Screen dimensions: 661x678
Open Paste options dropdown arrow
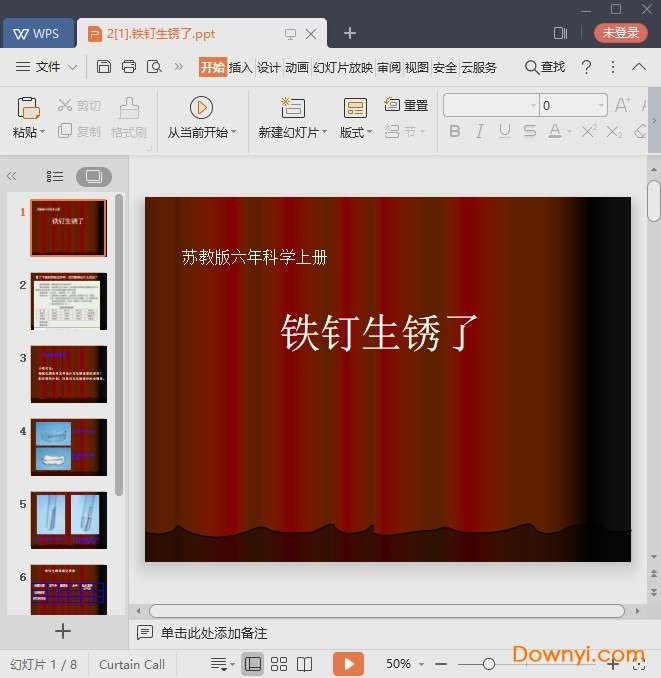(x=42, y=131)
